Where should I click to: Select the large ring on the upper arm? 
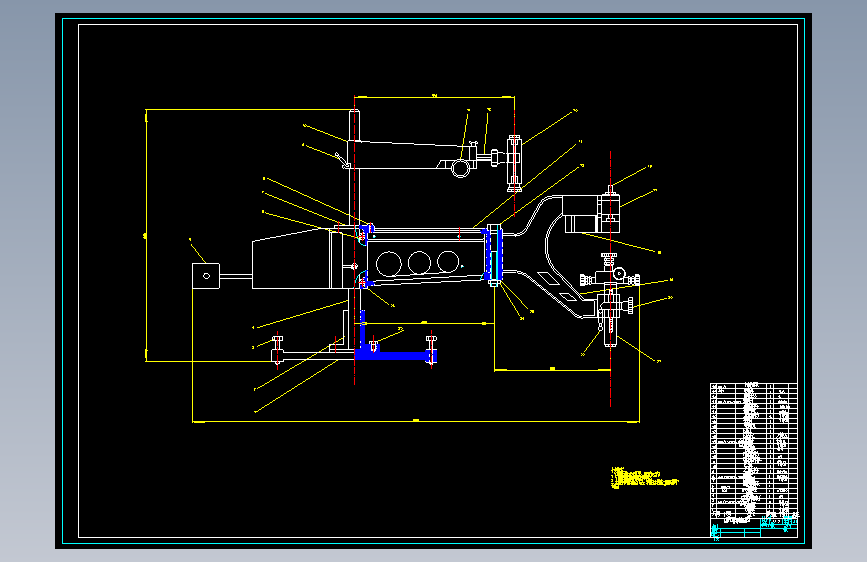460,168
